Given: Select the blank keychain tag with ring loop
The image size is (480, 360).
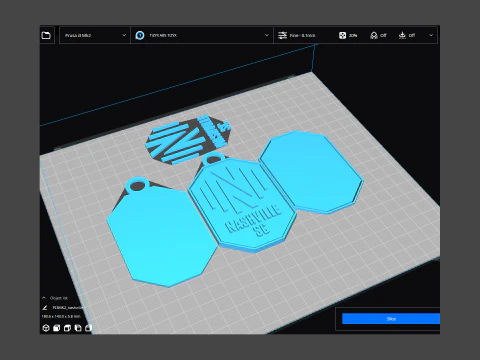Looking at the screenshot, I should click(162, 233).
